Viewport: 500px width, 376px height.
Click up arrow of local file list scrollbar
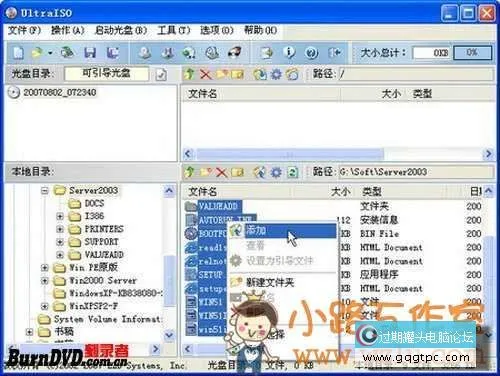click(x=488, y=191)
